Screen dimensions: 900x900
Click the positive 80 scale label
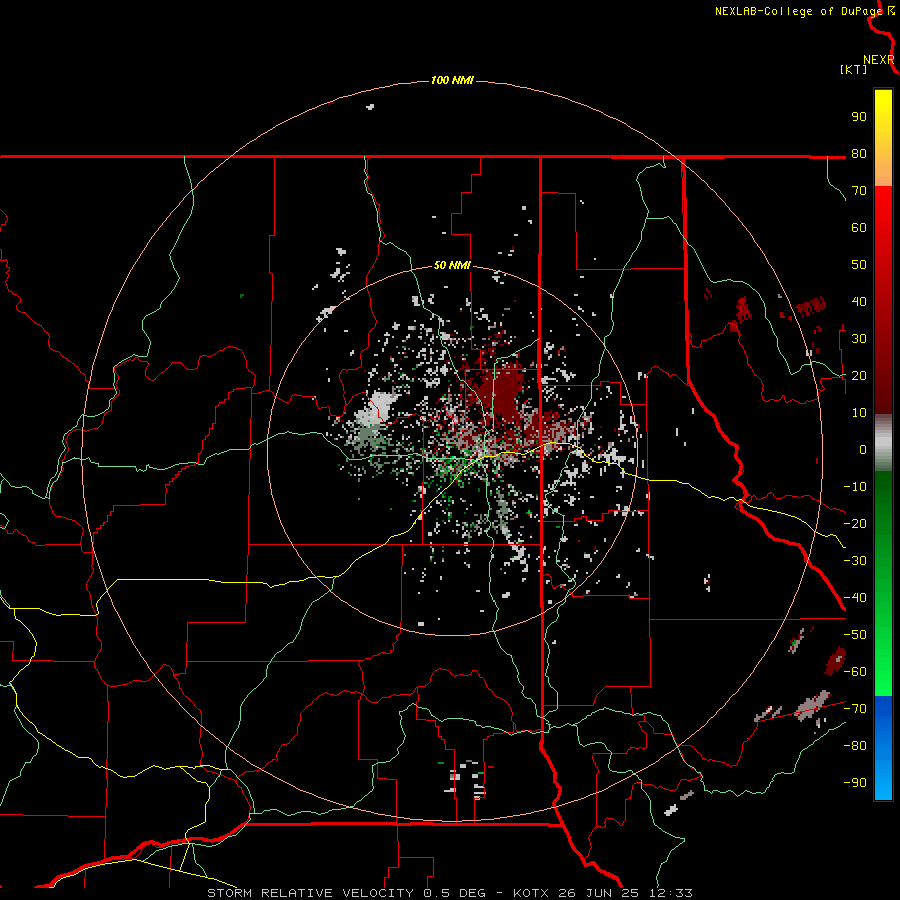(x=859, y=153)
